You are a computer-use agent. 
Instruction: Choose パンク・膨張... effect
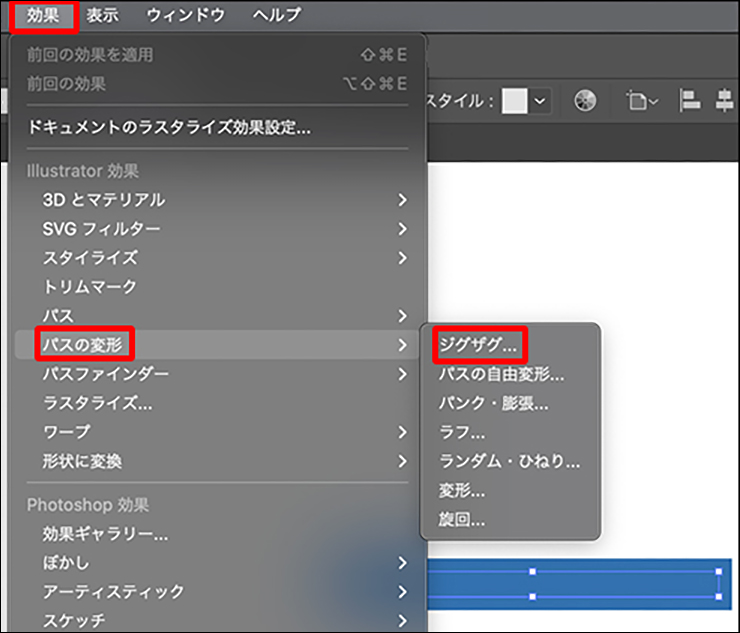(494, 404)
